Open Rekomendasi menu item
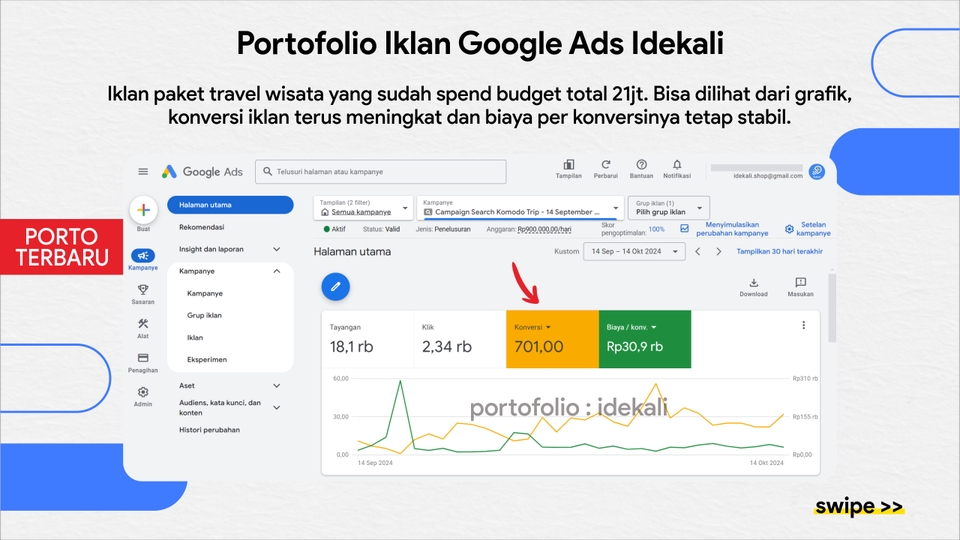 tap(201, 227)
